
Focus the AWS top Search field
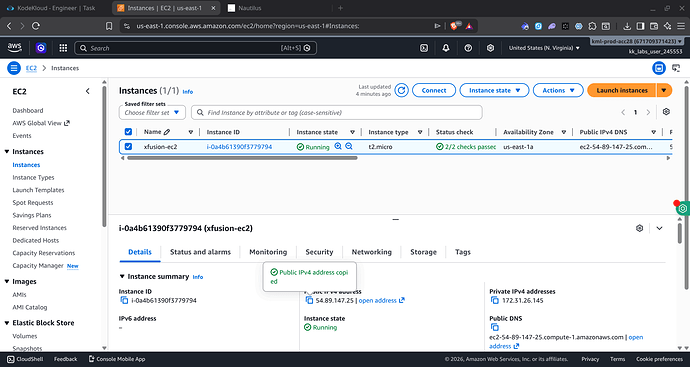195,48
